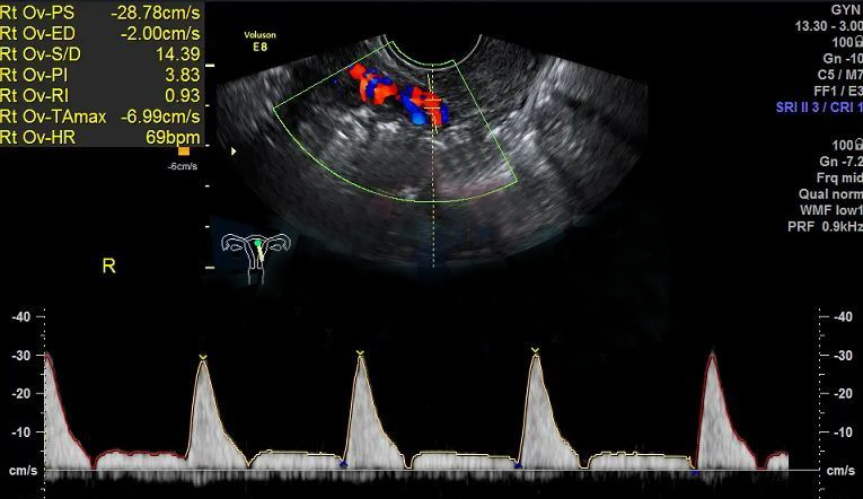Click the WMF low1 filter setting
This screenshot has height=499, width=863.
click(831, 210)
